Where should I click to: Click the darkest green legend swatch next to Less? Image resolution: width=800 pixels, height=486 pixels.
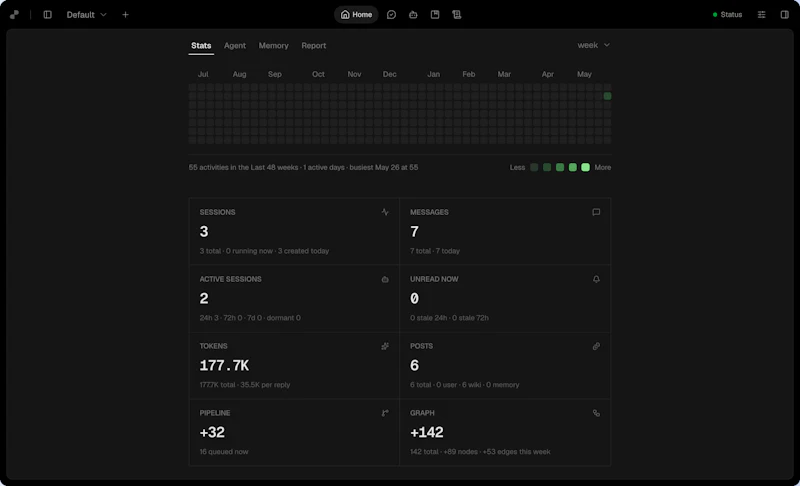[534, 167]
